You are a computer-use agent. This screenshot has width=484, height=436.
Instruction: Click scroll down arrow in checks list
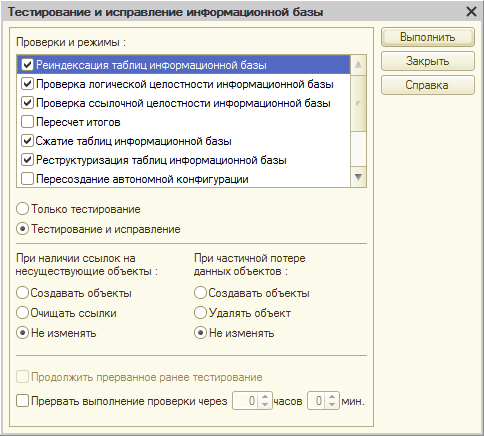click(358, 177)
